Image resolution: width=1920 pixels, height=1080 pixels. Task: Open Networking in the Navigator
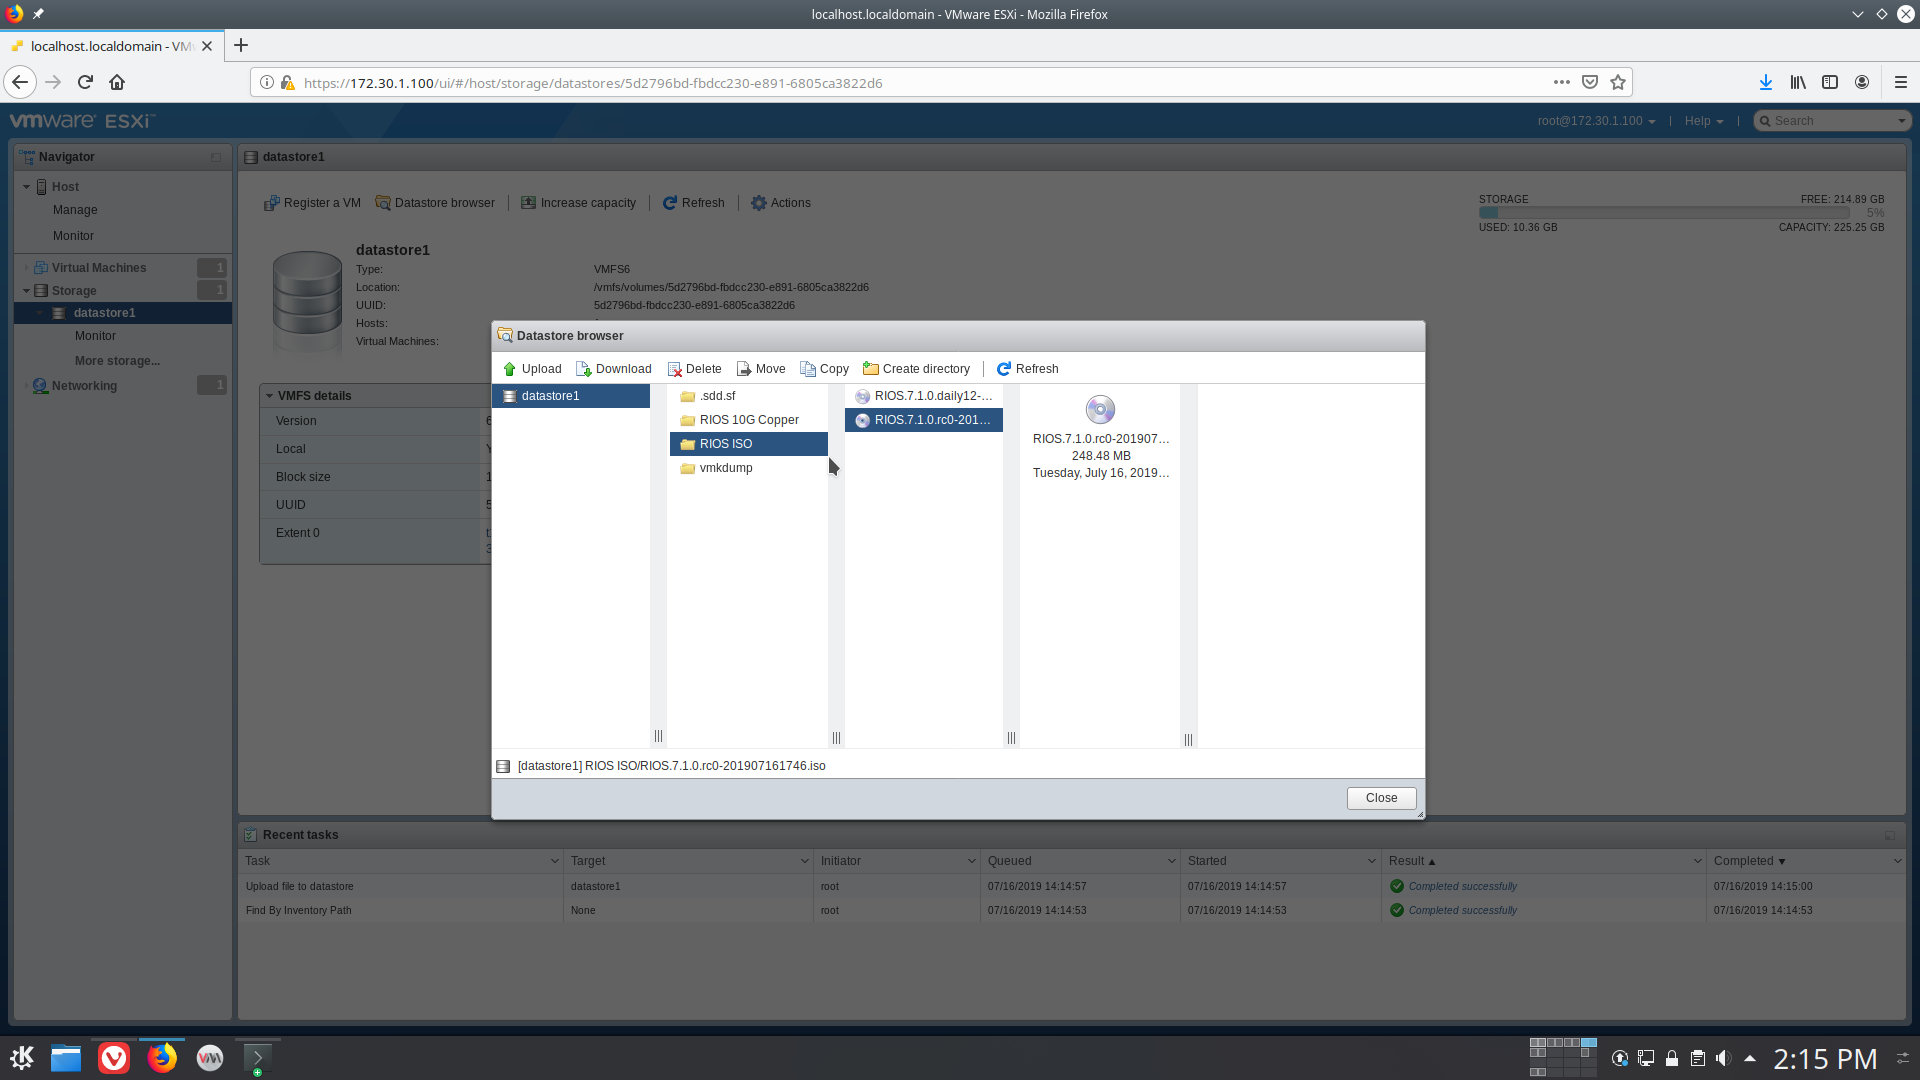[84, 386]
